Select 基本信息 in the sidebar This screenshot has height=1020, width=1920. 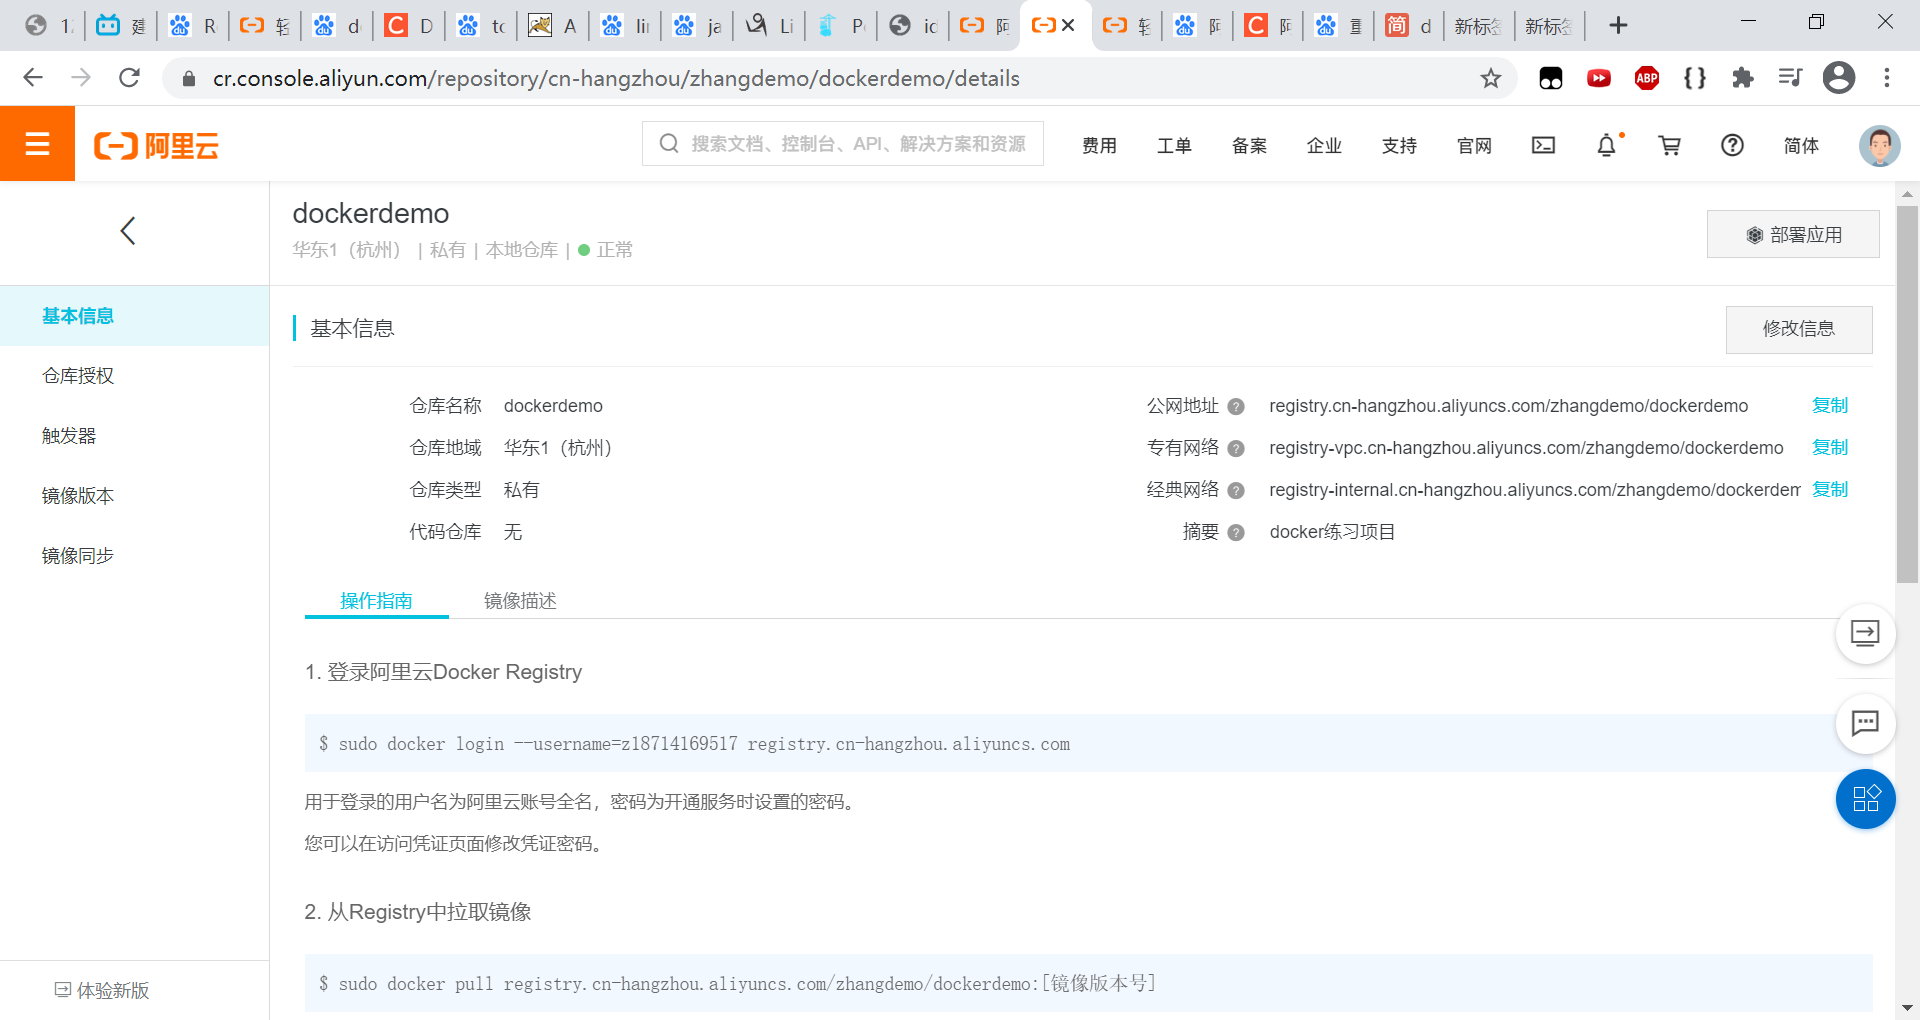tap(134, 316)
